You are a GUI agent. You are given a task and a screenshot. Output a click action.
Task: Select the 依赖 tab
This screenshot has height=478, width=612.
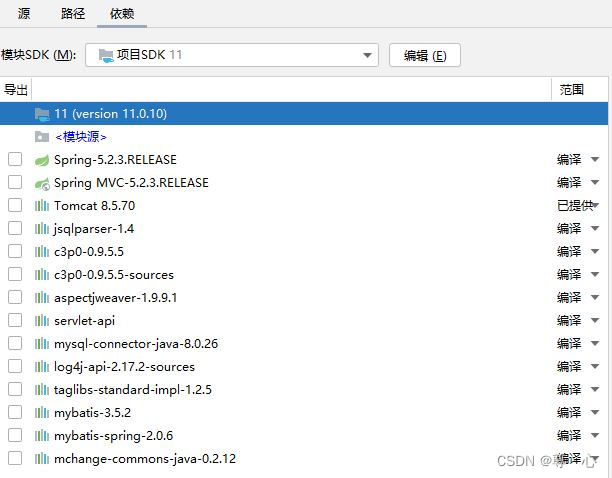pos(122,14)
